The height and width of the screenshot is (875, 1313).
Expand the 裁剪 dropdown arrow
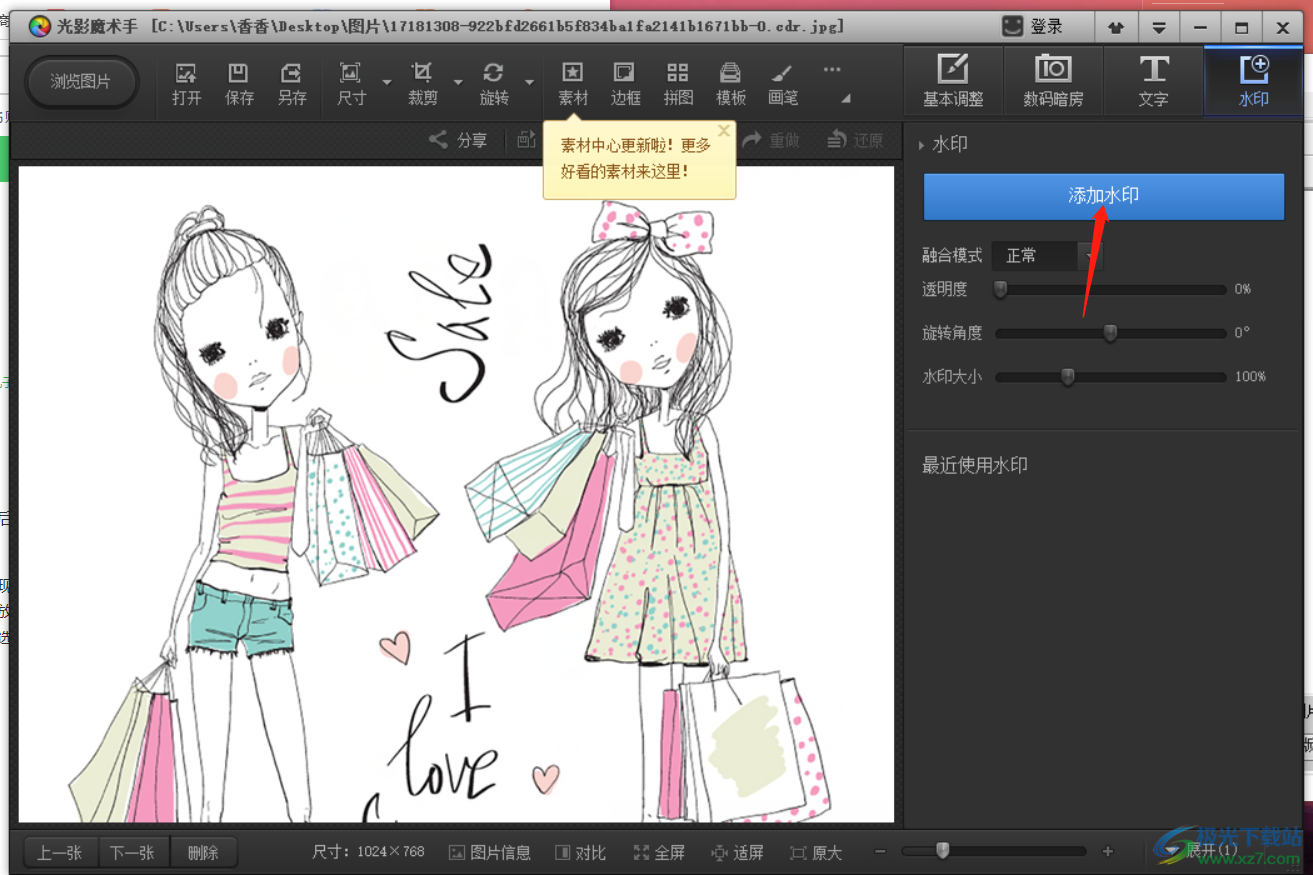458,83
